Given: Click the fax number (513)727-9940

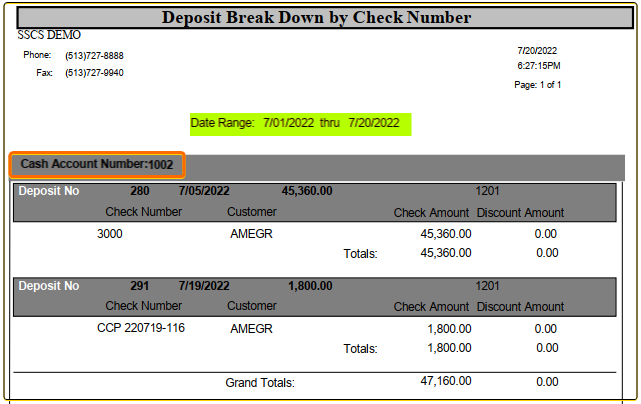Looking at the screenshot, I should click(94, 73).
